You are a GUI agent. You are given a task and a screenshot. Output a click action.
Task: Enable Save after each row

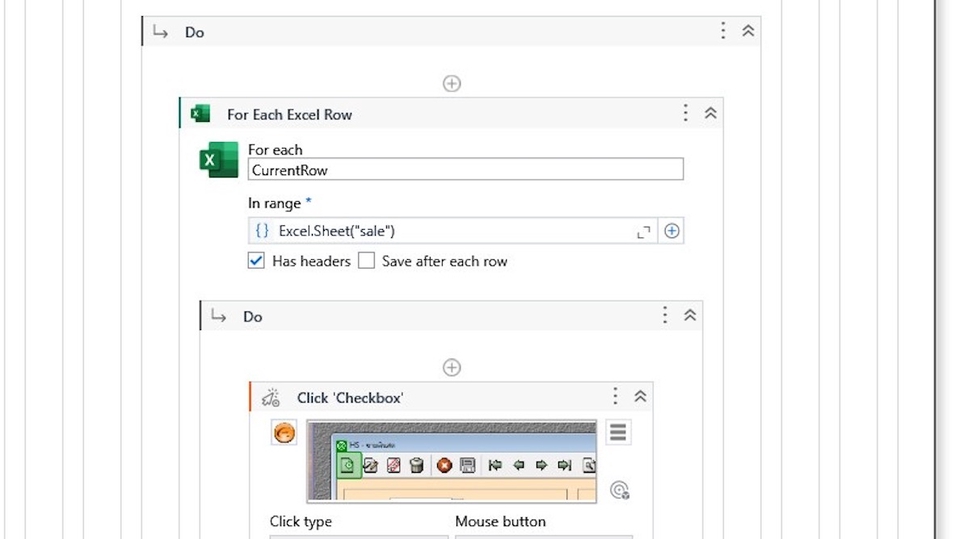tap(366, 261)
